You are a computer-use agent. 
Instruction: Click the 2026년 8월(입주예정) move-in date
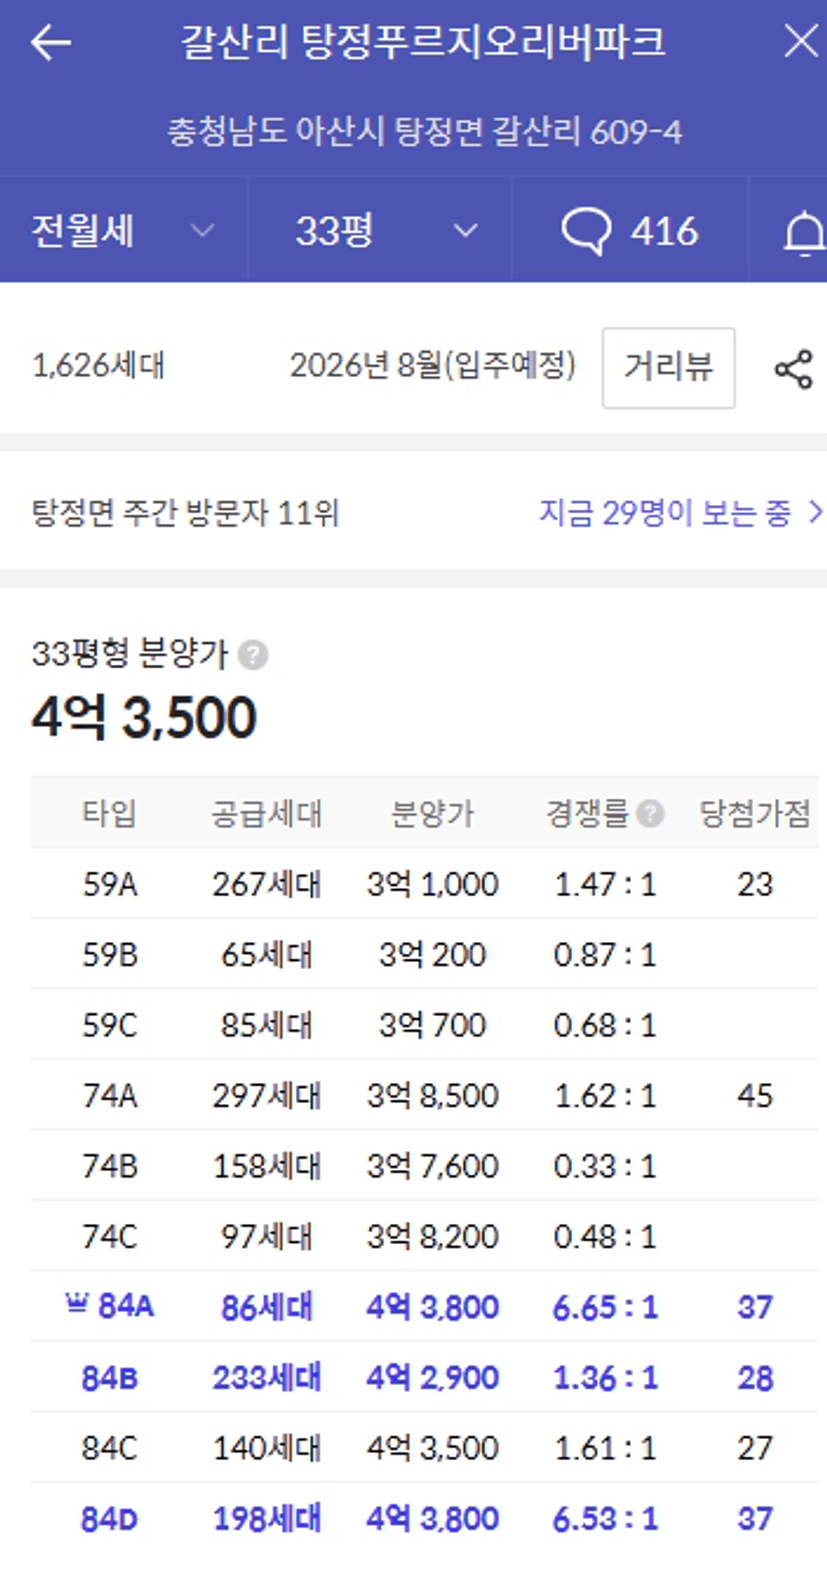click(433, 365)
